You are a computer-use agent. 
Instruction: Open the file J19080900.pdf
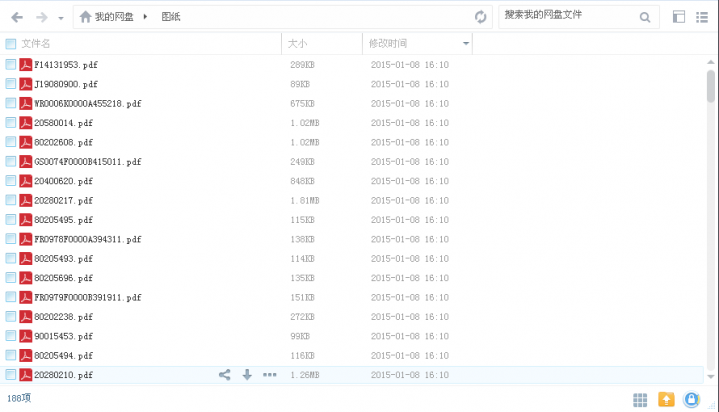tap(66, 84)
